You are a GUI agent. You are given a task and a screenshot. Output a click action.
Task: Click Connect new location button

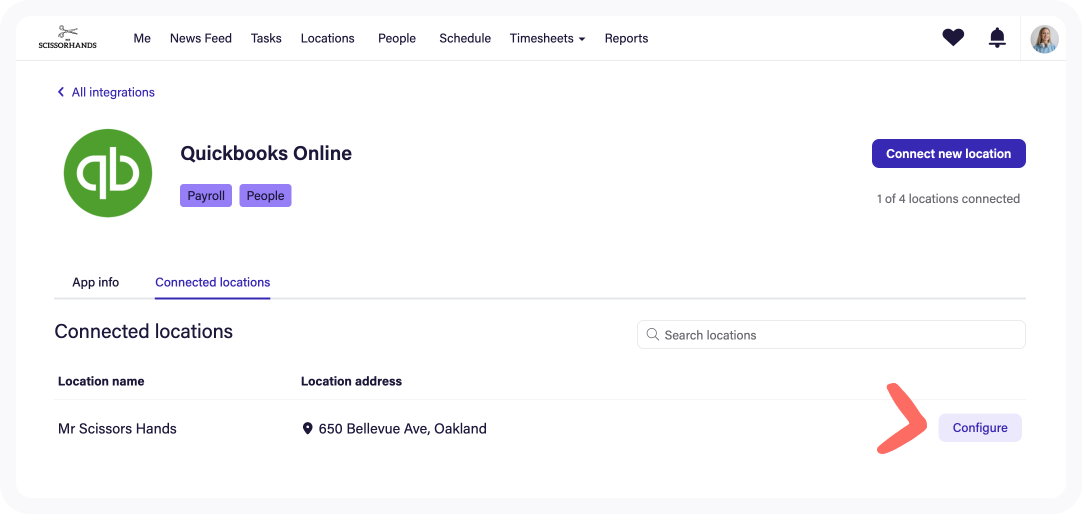(949, 154)
